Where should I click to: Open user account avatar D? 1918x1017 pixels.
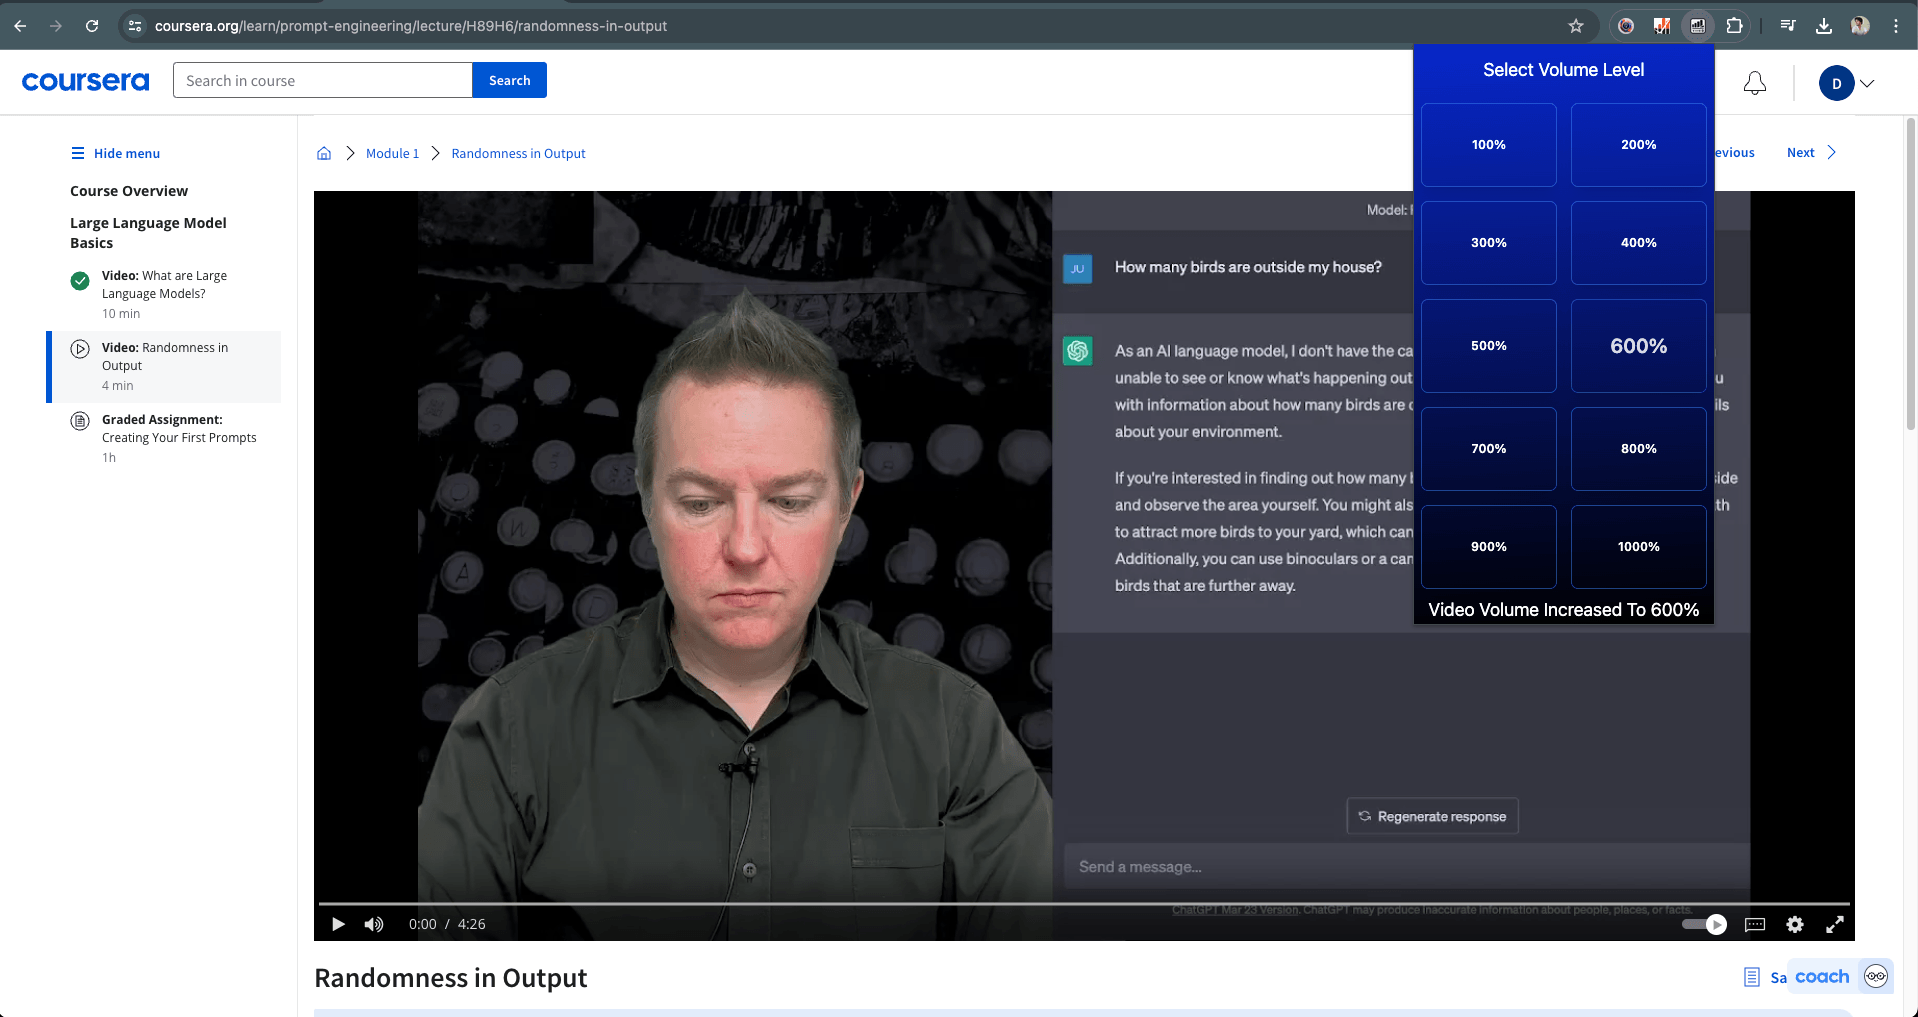[1836, 83]
